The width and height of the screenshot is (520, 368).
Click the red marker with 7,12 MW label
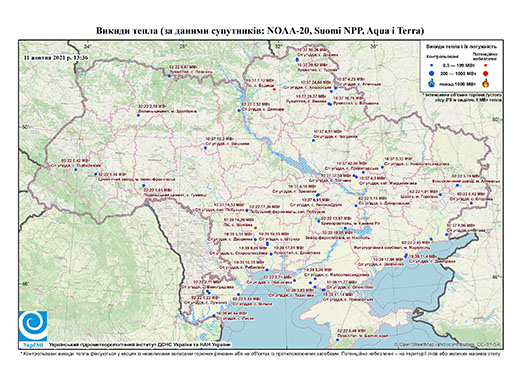pos(274,89)
